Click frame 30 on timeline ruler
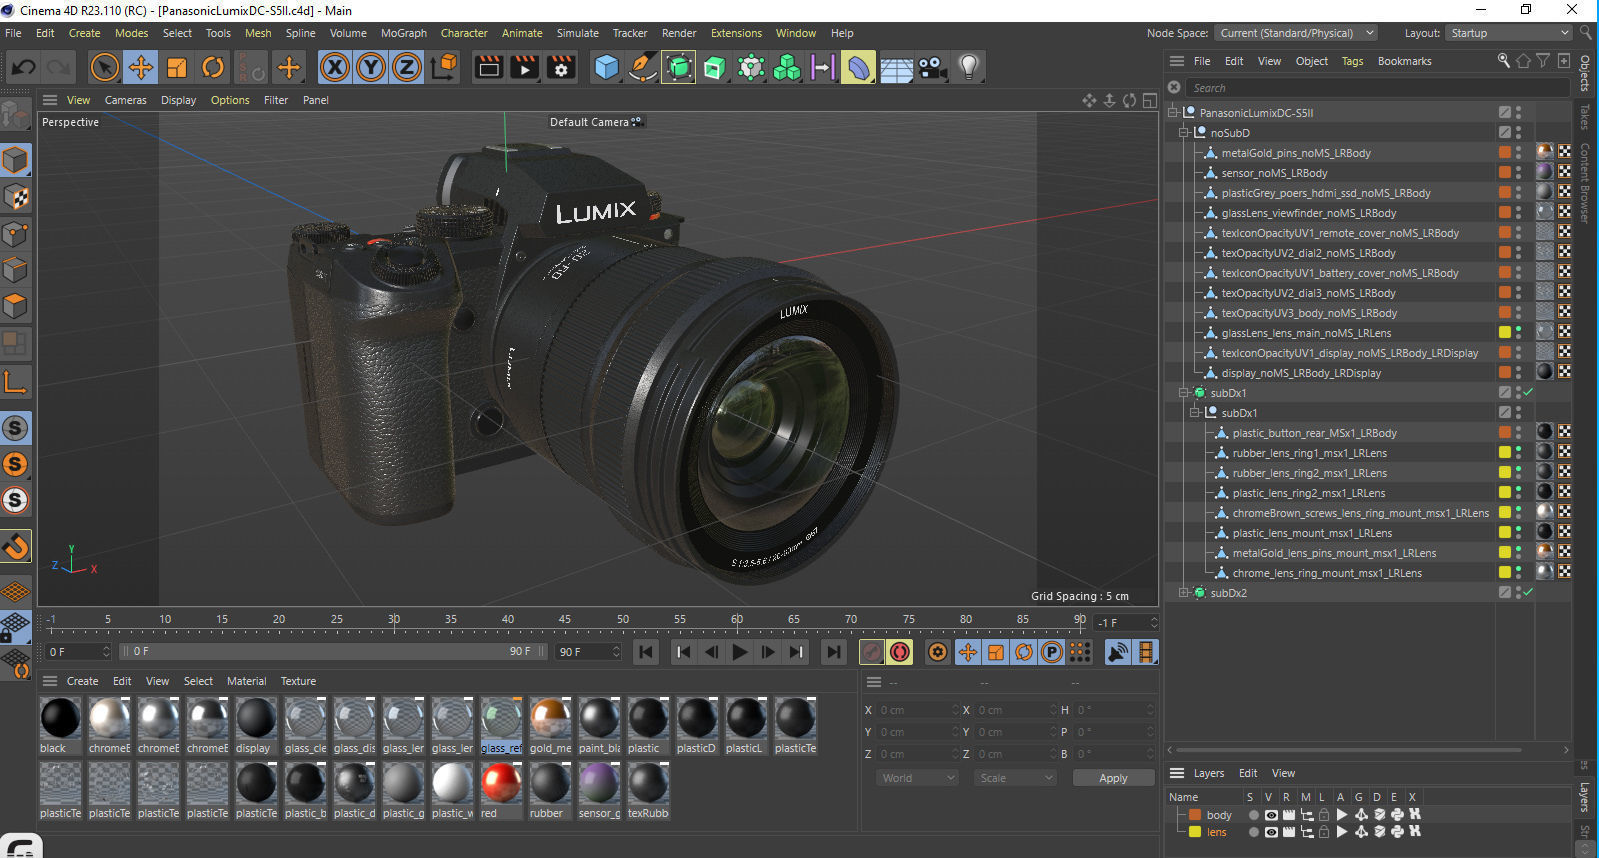 click(x=394, y=620)
